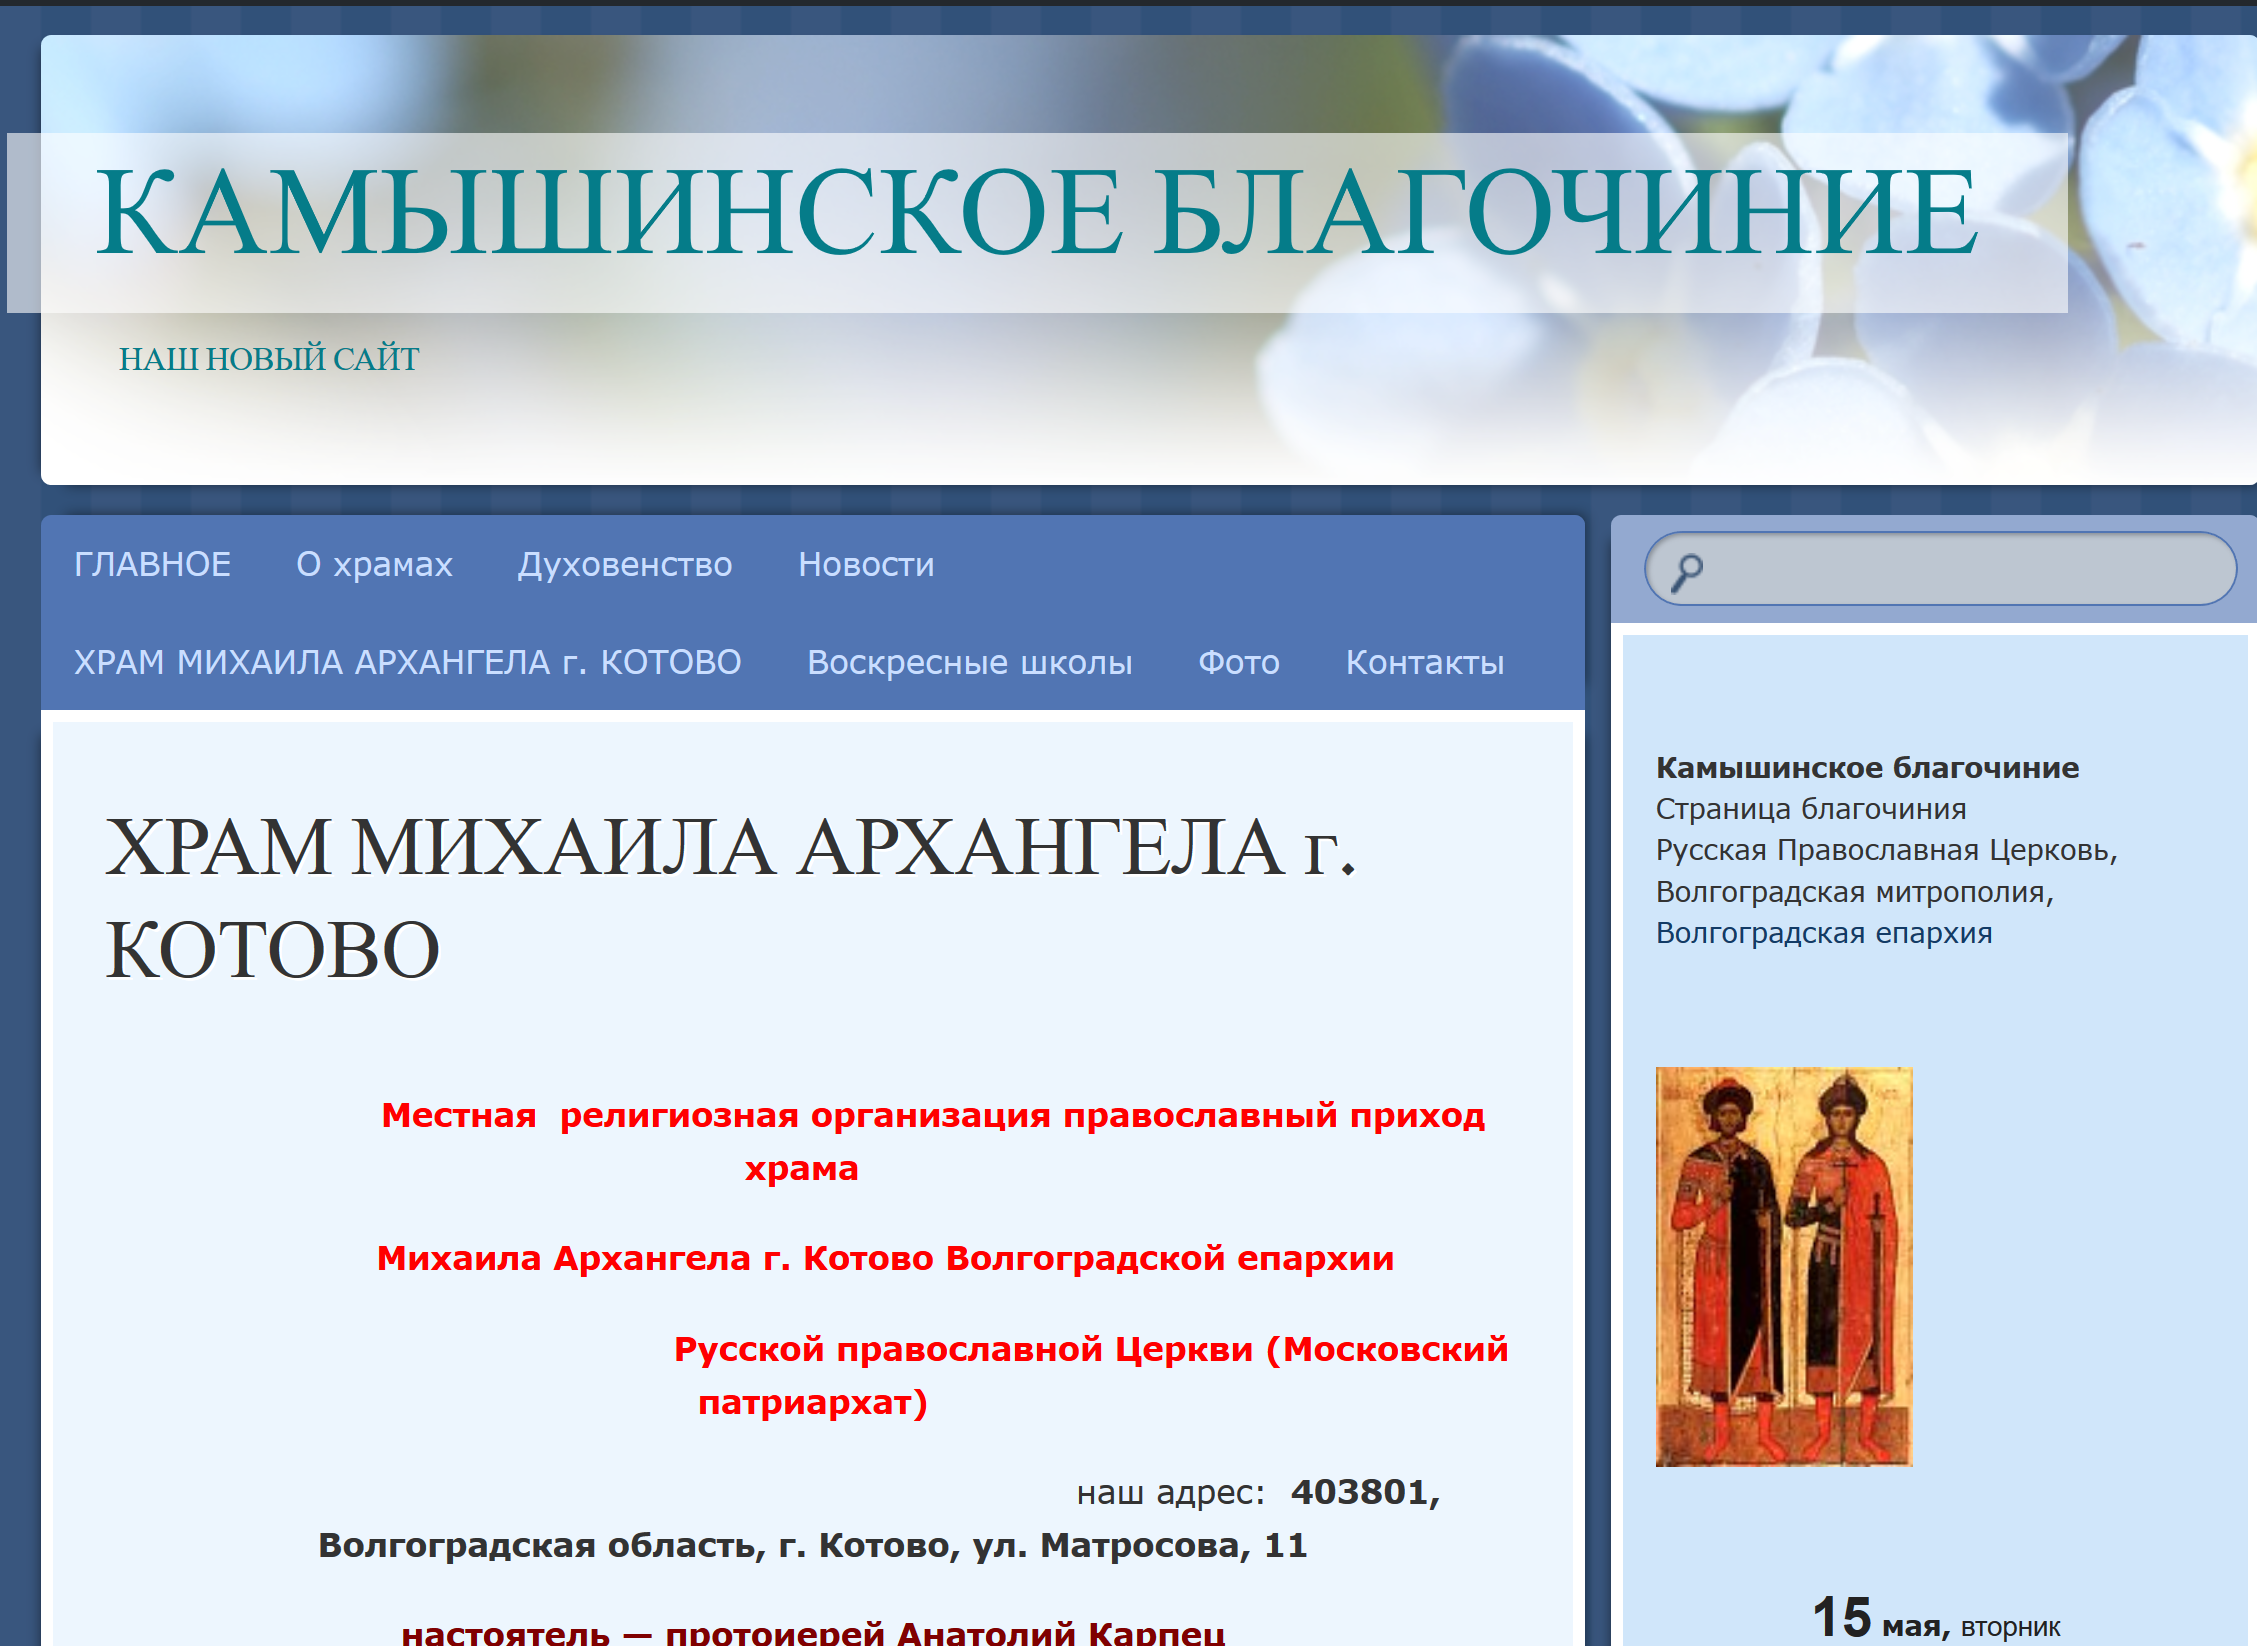Click the rector line протоиерей Анатолий Карпец

[945, 1633]
